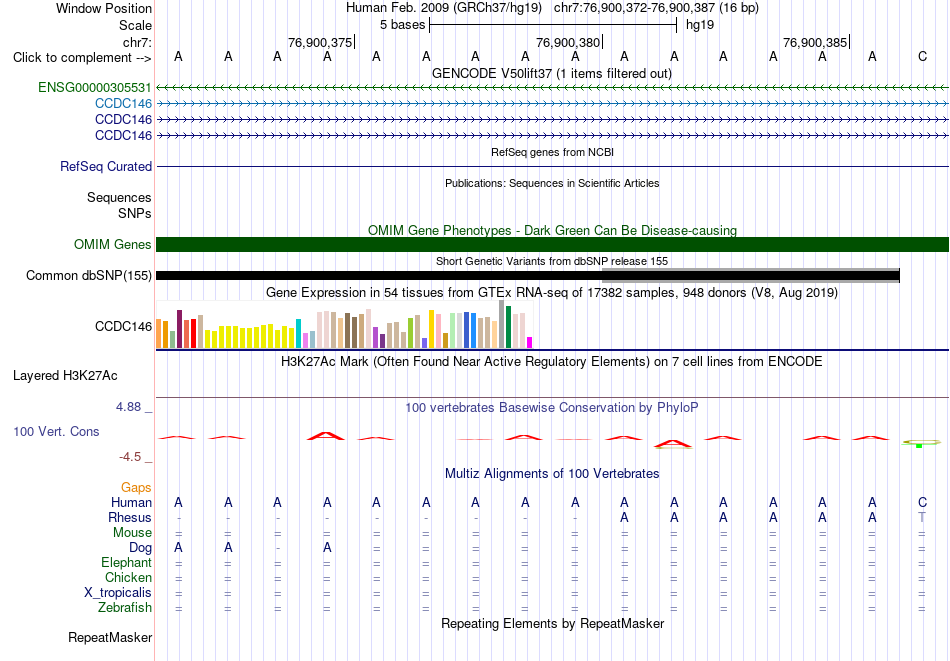Open 'Short Genetic Variants from dbSNP release 155' title
950x661 pixels.
click(552, 261)
